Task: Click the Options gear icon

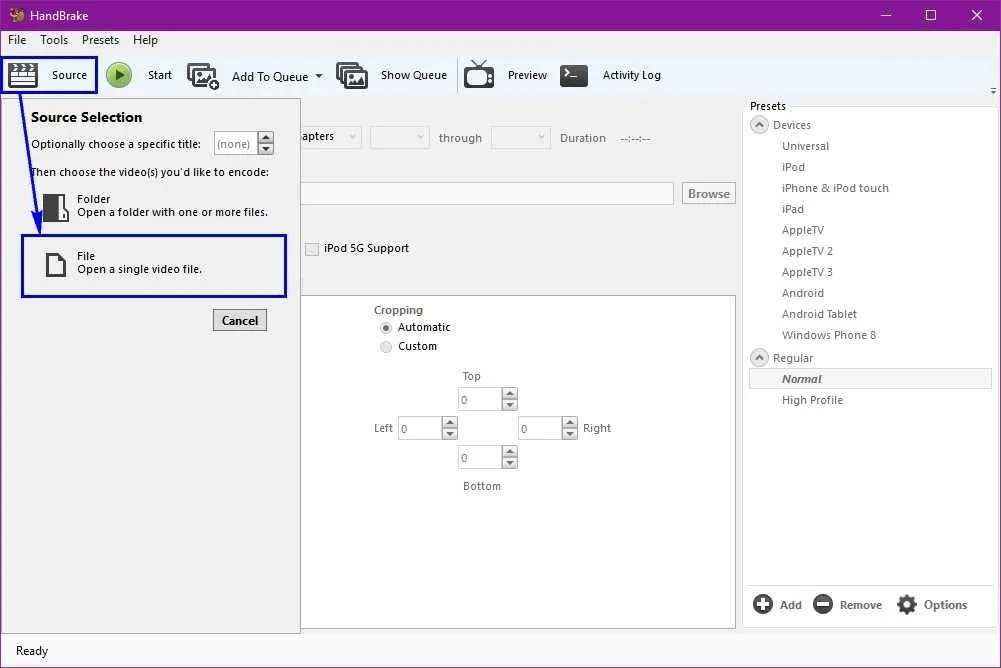Action: (907, 604)
